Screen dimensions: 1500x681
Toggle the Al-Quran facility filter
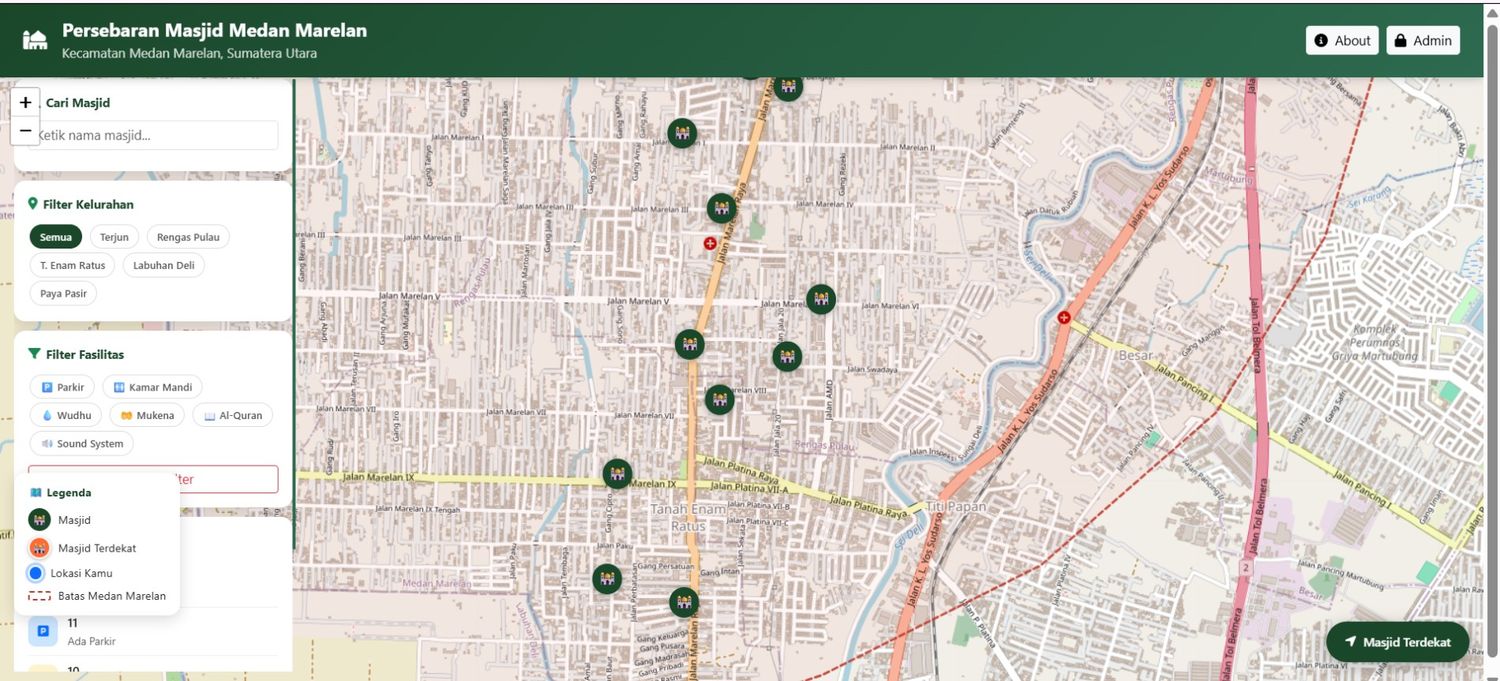click(232, 415)
